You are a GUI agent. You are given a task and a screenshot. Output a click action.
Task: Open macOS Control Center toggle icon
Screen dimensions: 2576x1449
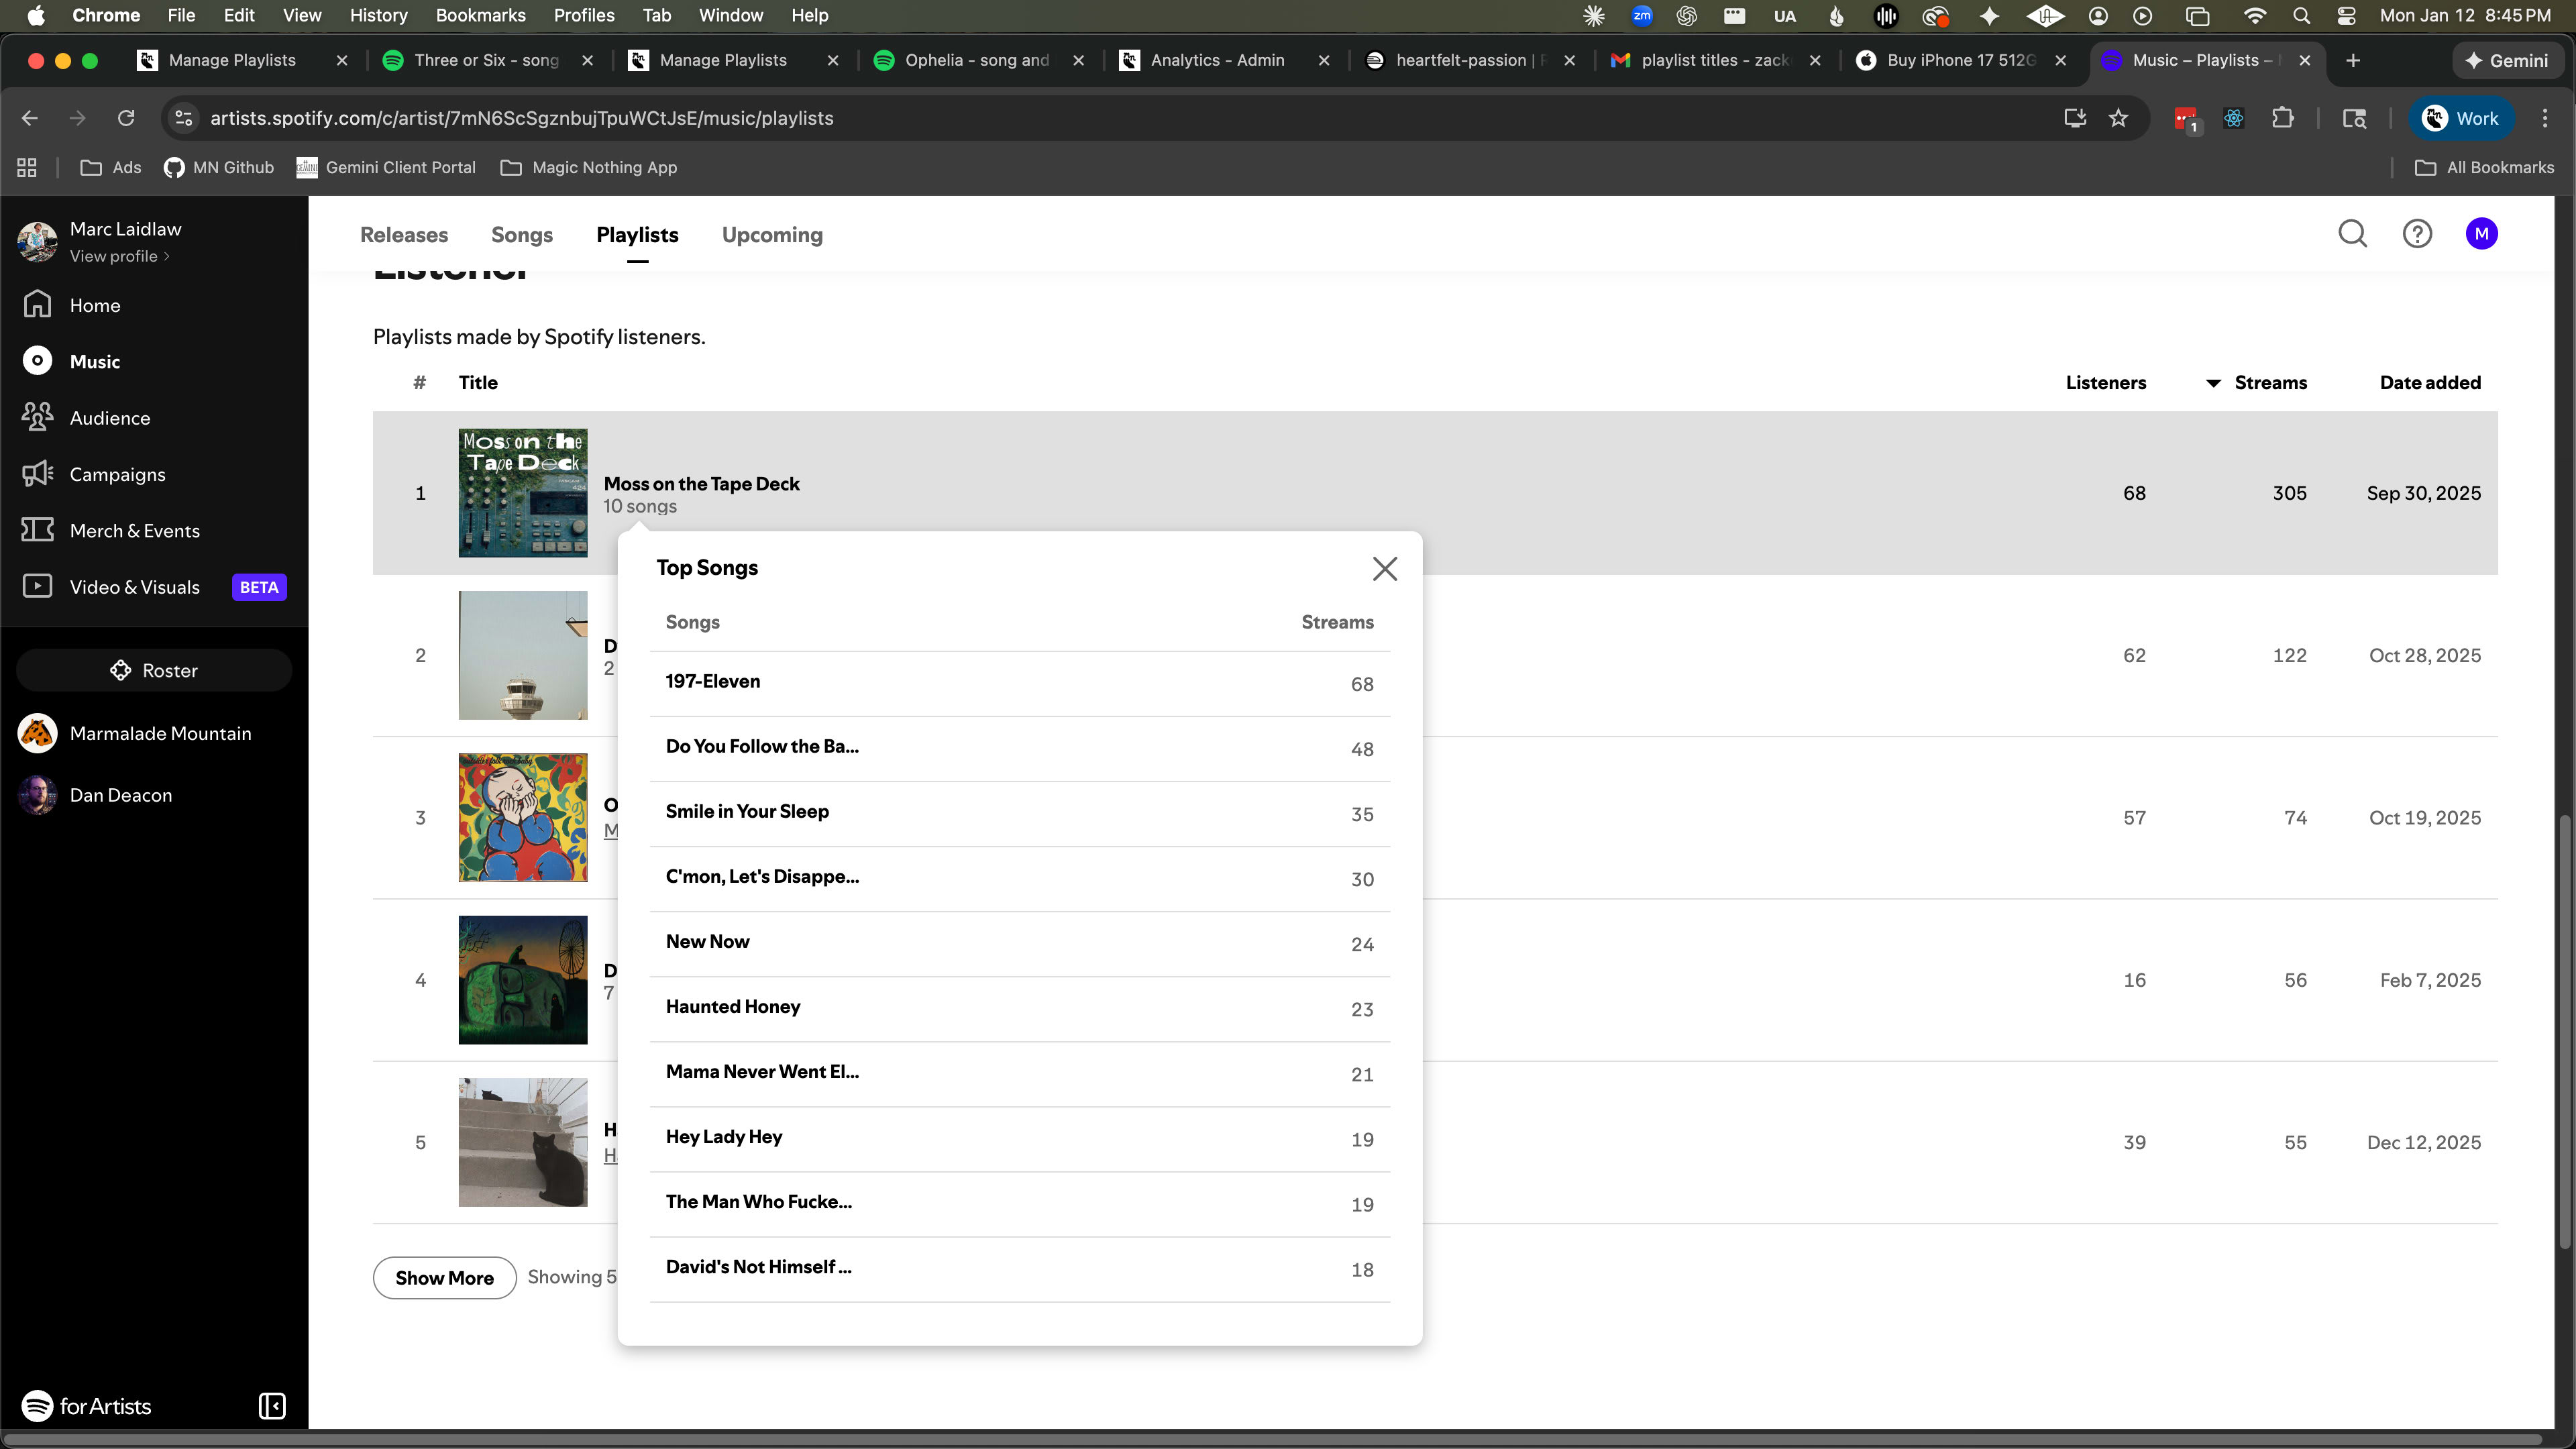click(x=2346, y=15)
